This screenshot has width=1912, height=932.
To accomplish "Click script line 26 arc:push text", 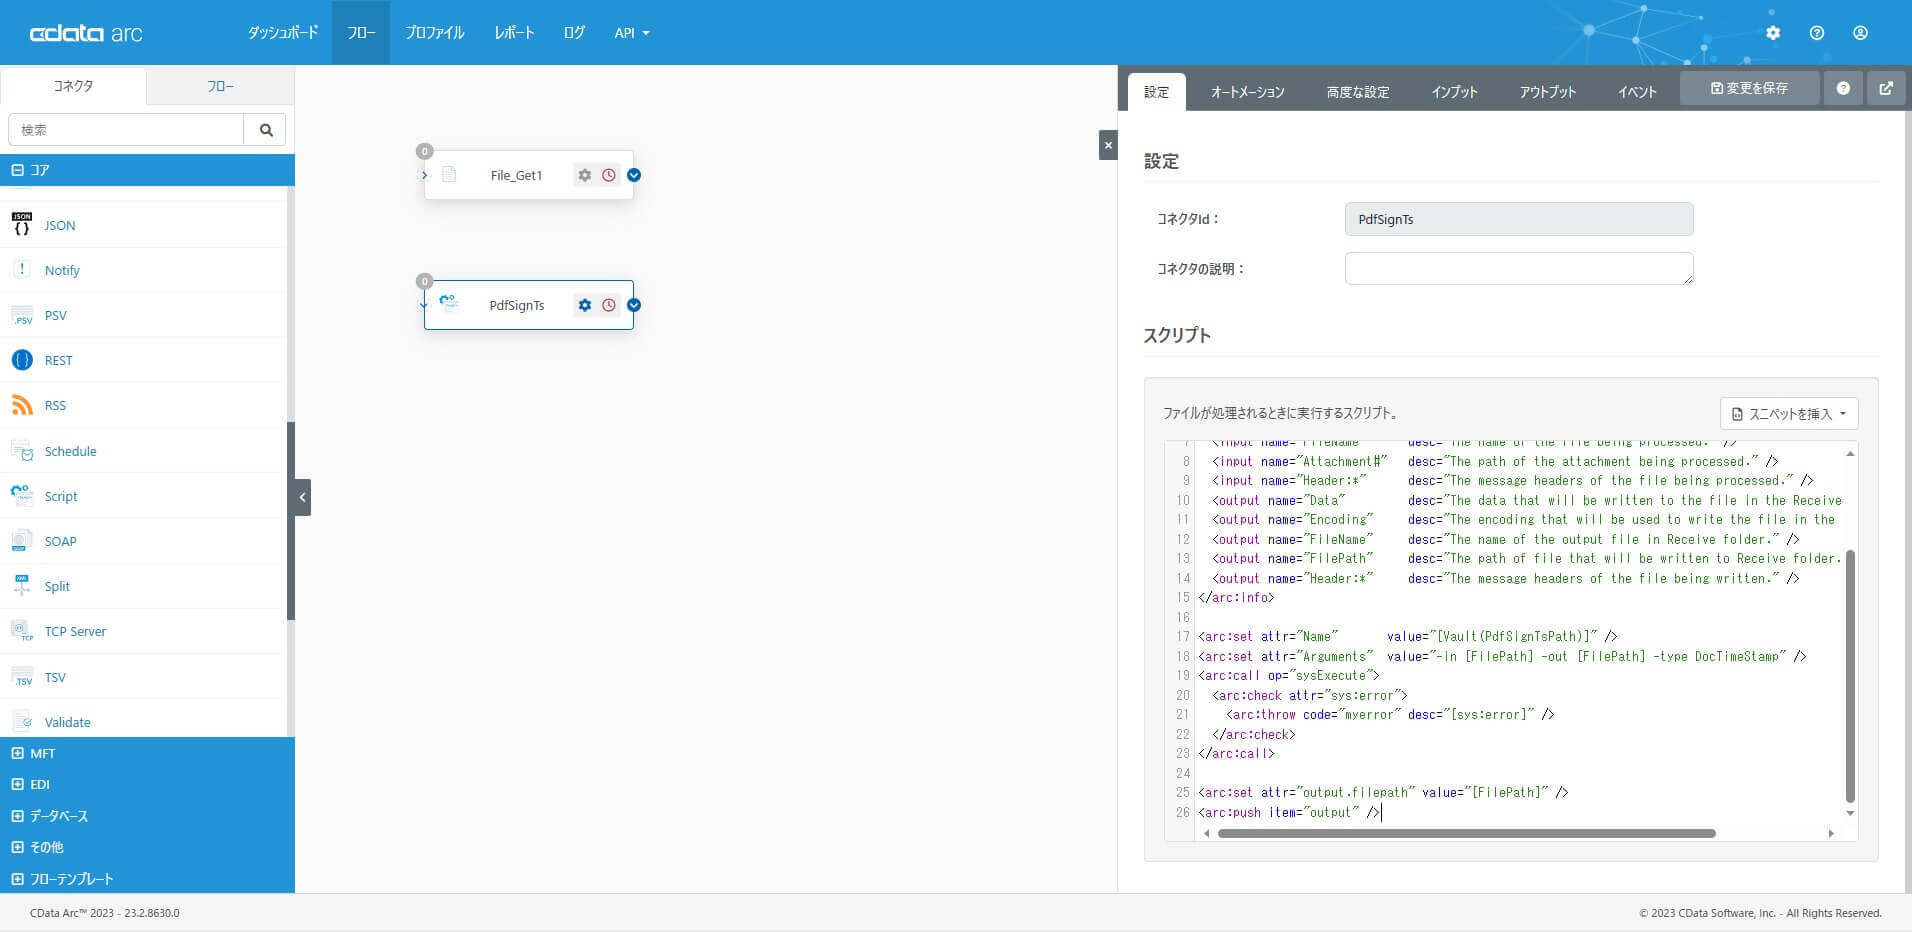I will [x=1289, y=812].
